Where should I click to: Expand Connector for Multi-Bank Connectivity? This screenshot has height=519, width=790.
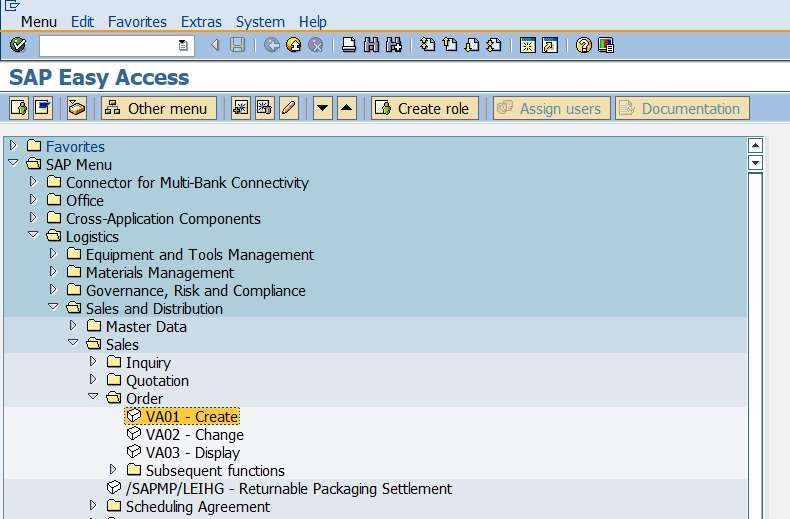pyautogui.click(x=33, y=181)
